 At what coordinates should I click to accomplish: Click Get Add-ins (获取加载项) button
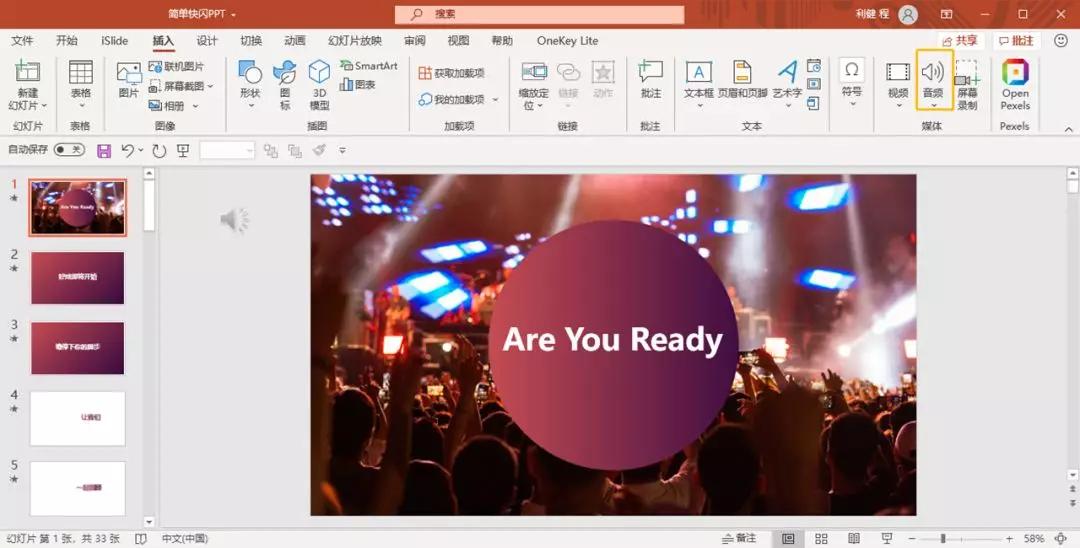(x=452, y=73)
